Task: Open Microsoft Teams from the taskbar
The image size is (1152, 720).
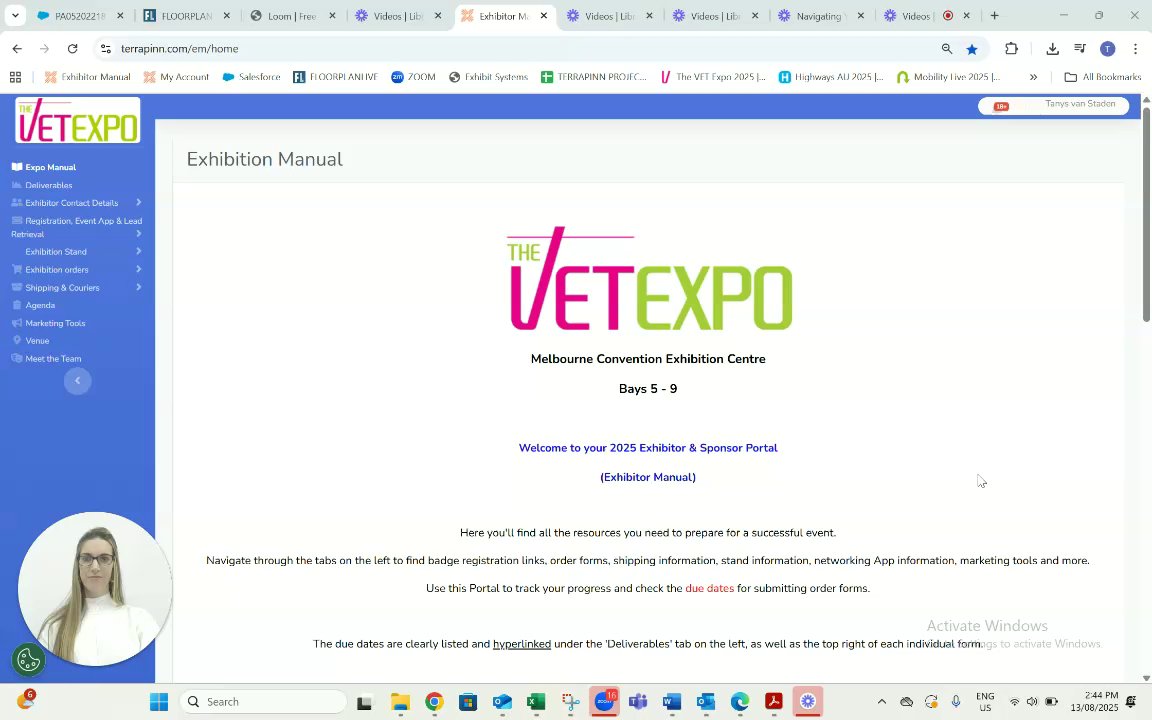Action: tap(638, 702)
